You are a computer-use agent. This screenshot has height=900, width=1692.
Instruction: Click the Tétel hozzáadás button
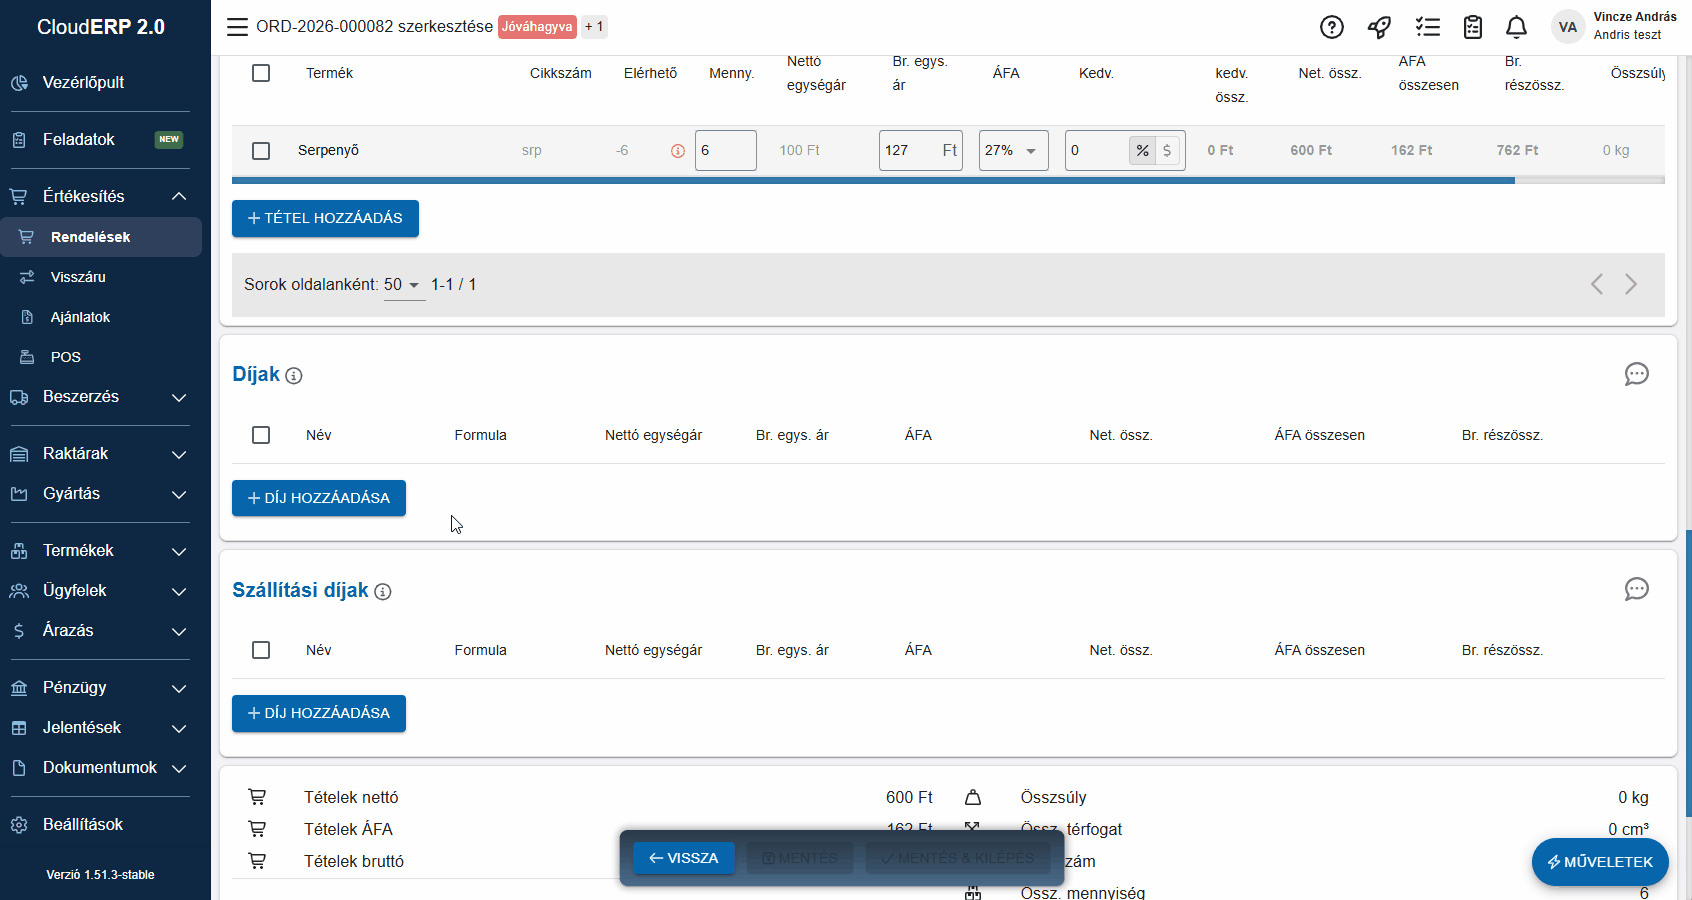[x=325, y=218]
